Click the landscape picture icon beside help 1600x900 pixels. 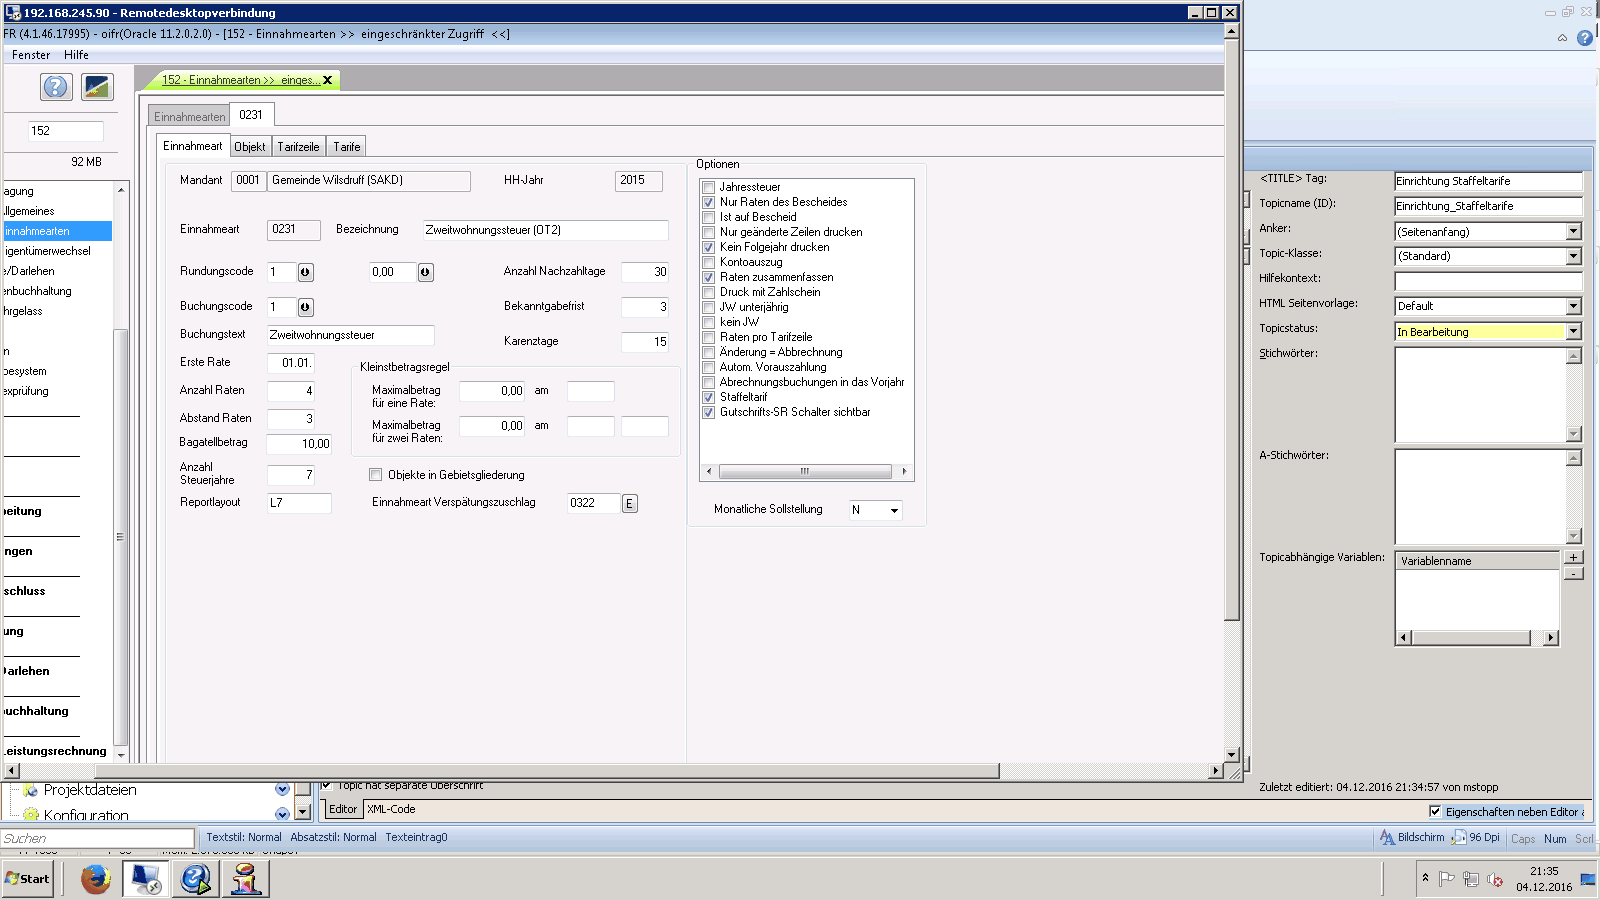click(97, 87)
